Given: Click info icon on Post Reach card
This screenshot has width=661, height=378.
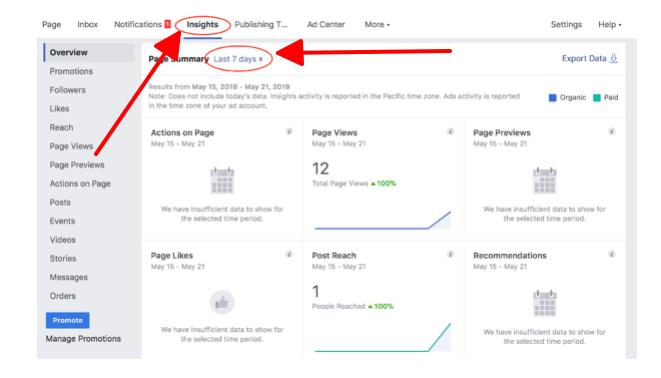Looking at the screenshot, I should pos(450,254).
